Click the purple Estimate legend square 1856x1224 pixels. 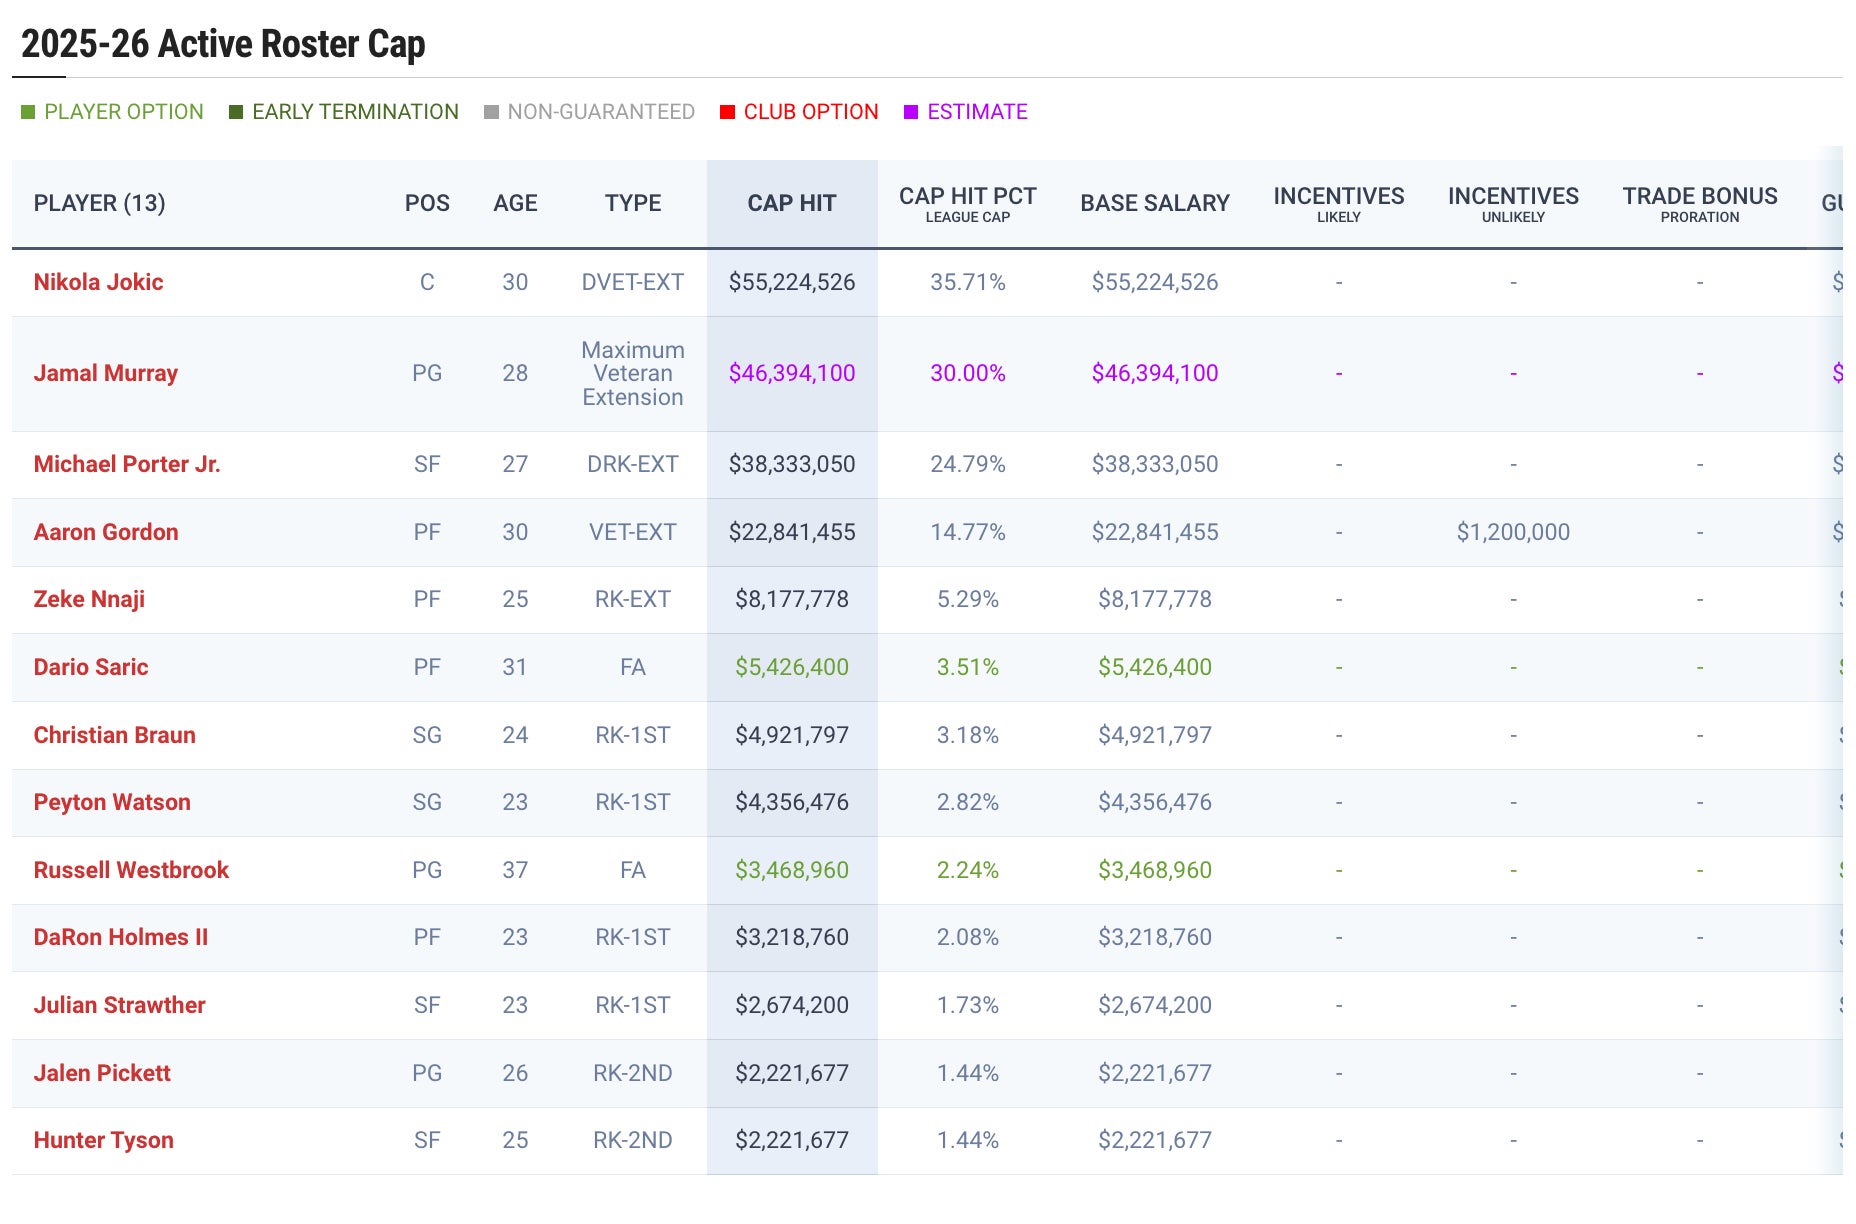[x=911, y=112]
